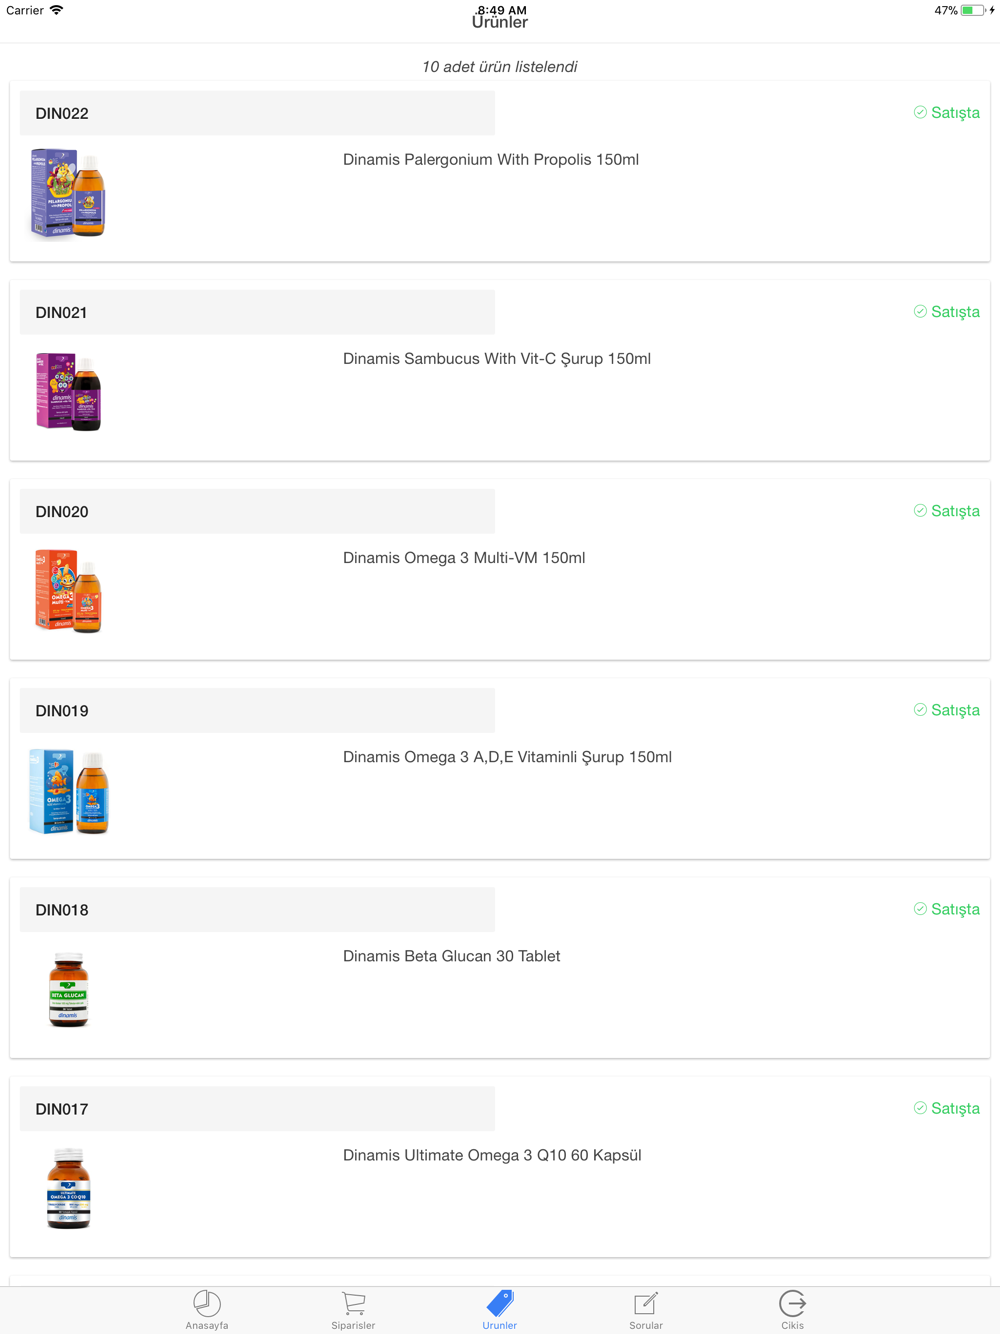Tap the Ürünler page title
Viewport: 1000px width, 1334px height.
(500, 23)
